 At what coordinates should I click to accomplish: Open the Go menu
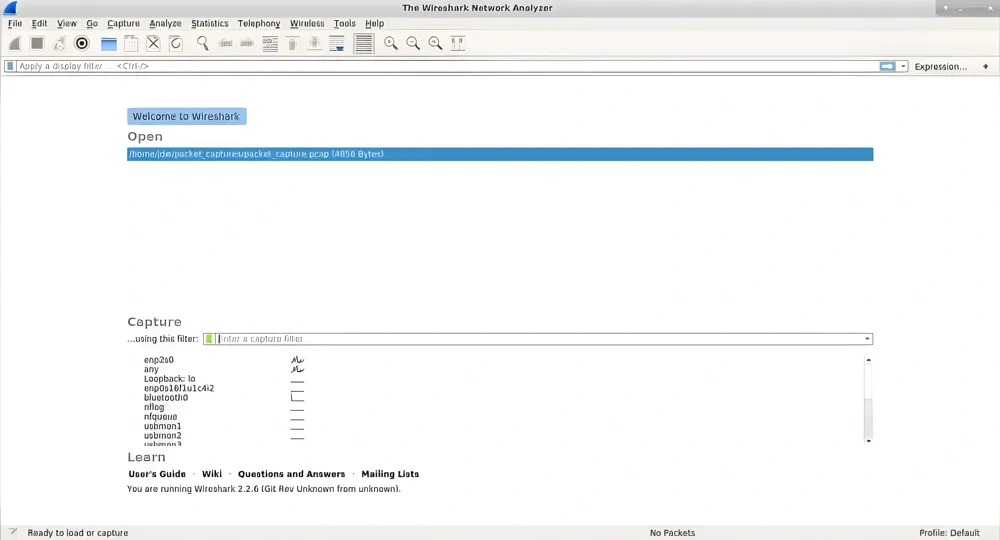click(x=92, y=24)
